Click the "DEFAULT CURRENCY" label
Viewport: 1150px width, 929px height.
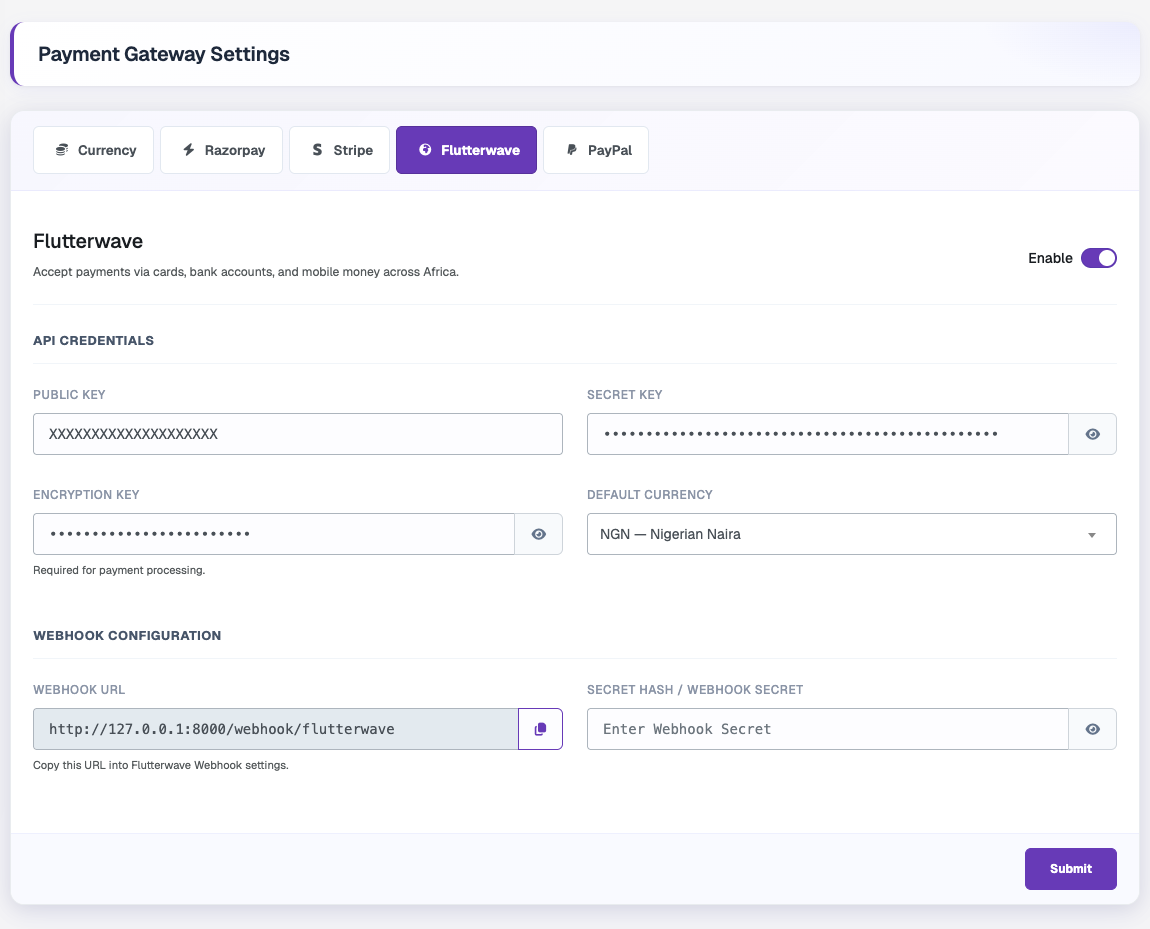(x=649, y=495)
